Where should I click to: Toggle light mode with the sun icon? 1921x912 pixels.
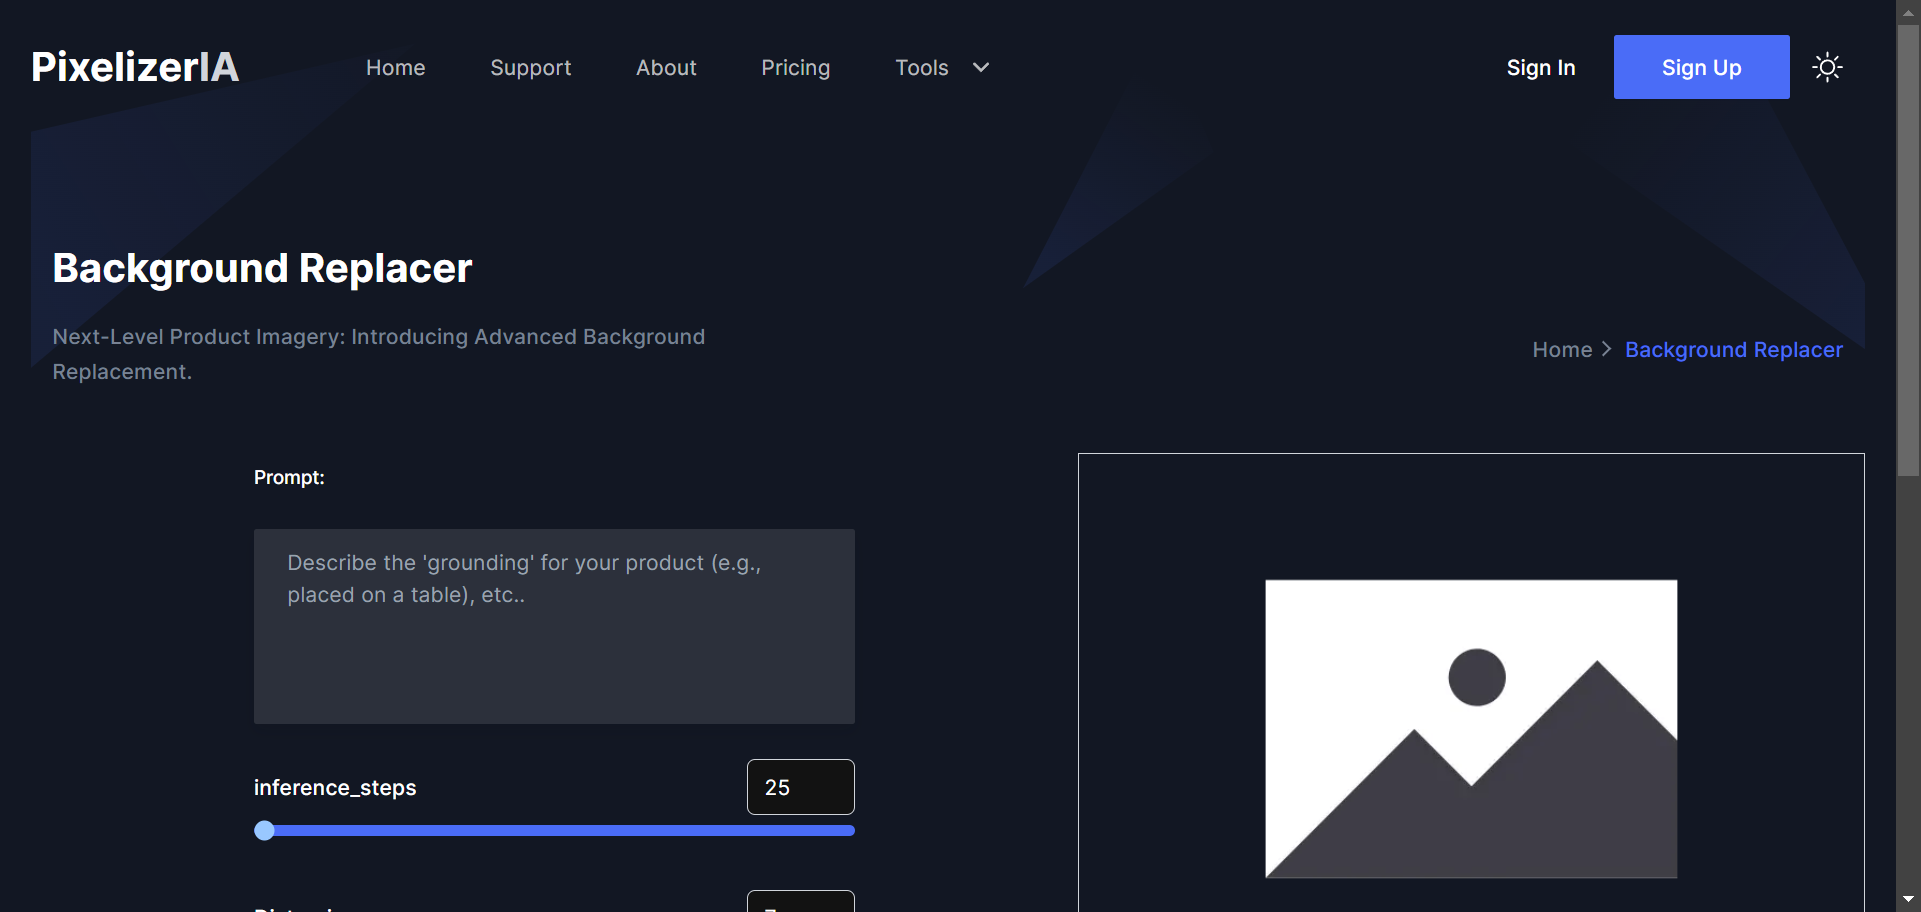1827,67
